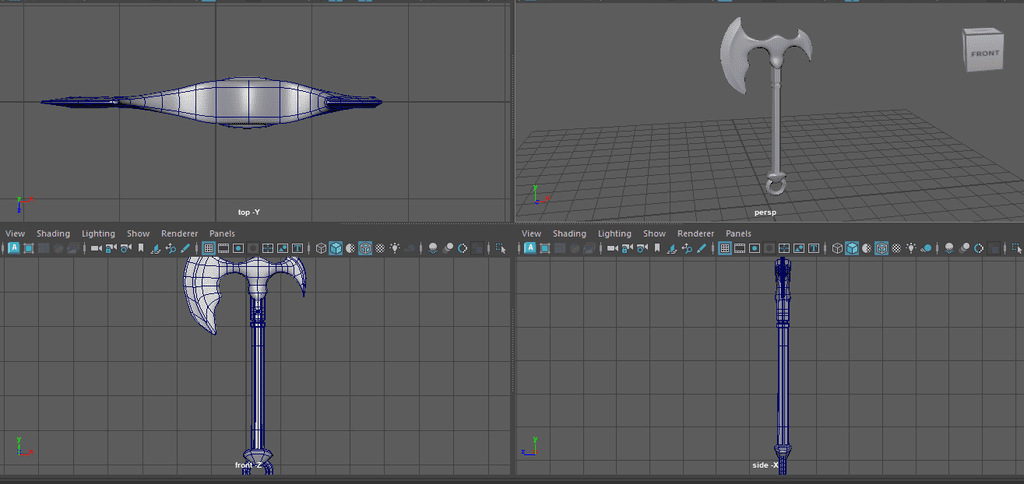1024x484 pixels.
Task: Expand the Lighting dropdown menu of the side view
Action: [614, 233]
